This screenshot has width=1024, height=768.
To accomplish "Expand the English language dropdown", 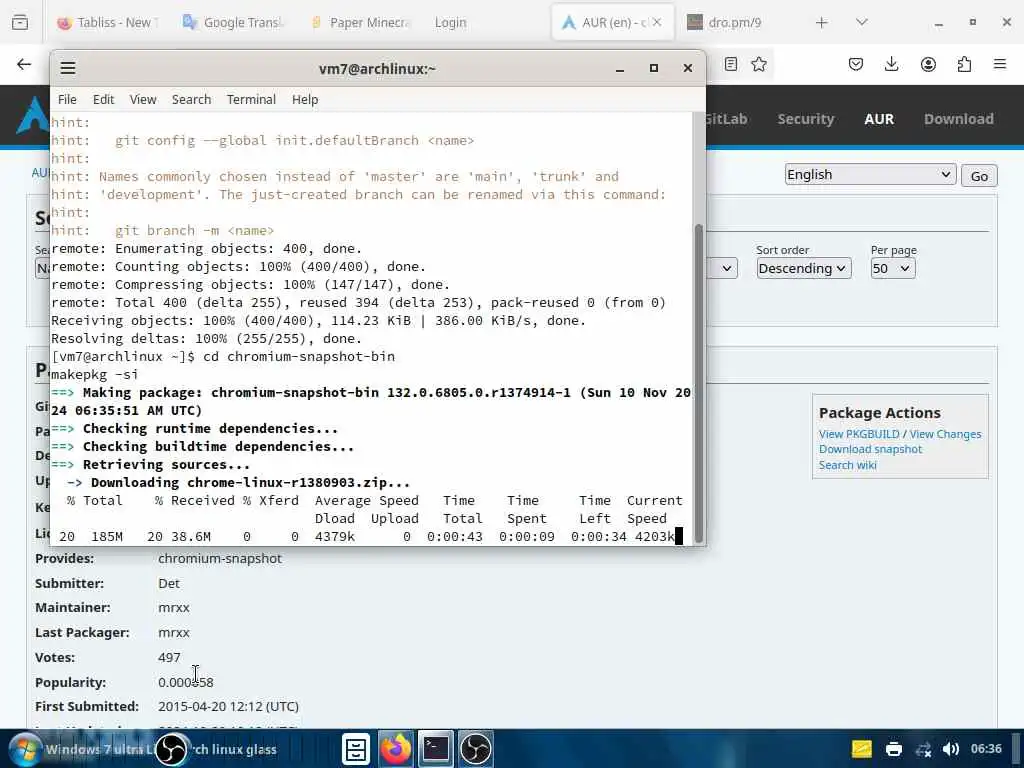I will pyautogui.click(x=870, y=174).
